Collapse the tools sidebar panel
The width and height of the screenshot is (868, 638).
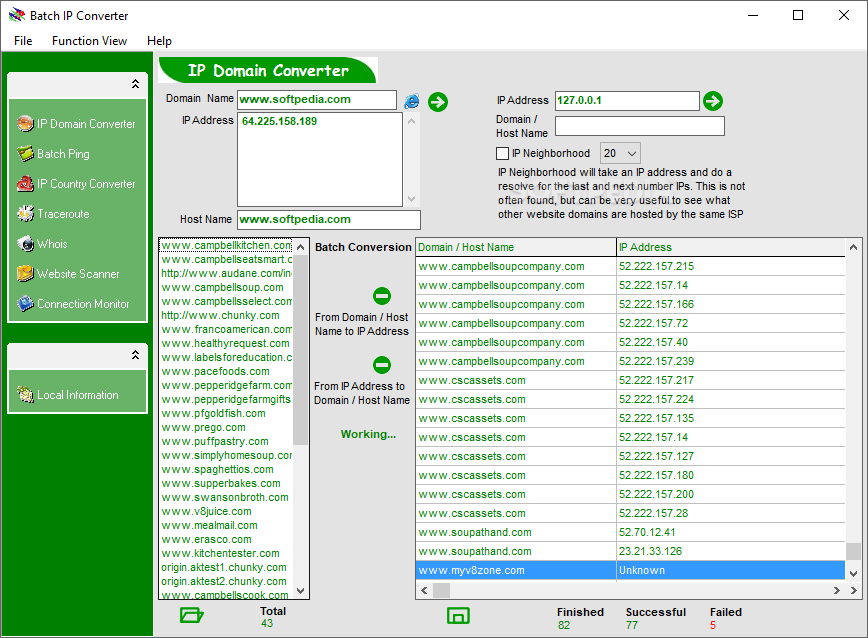click(135, 84)
